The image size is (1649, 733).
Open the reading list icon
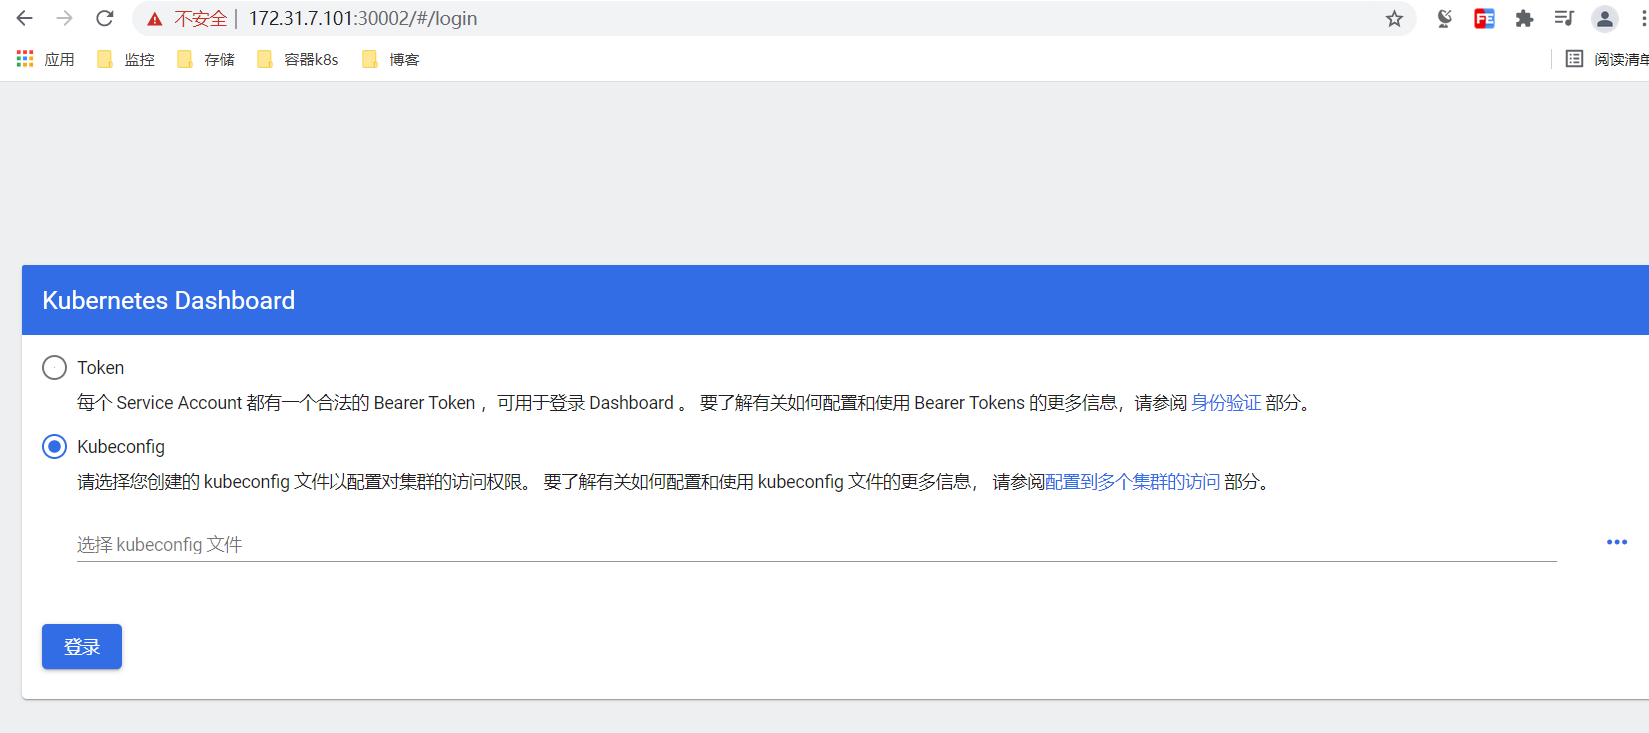point(1574,59)
